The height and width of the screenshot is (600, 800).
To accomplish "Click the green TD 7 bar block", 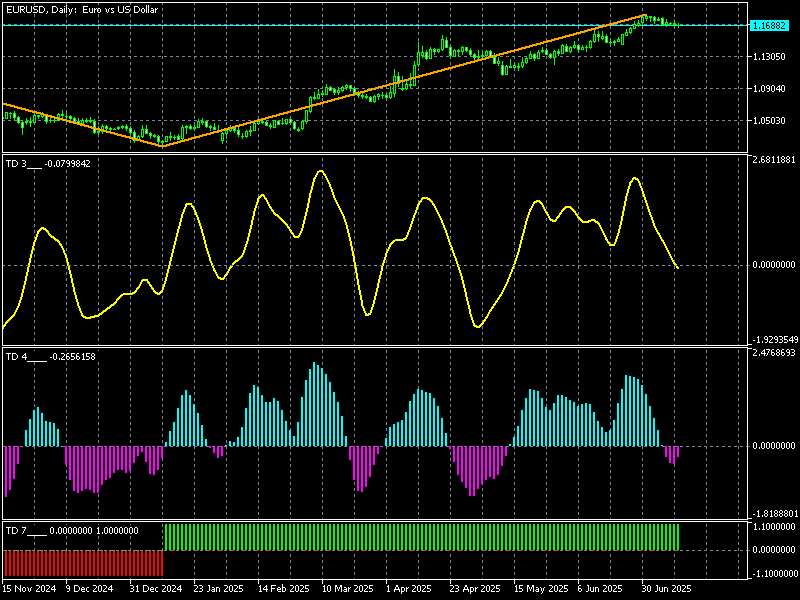I will (x=422, y=537).
